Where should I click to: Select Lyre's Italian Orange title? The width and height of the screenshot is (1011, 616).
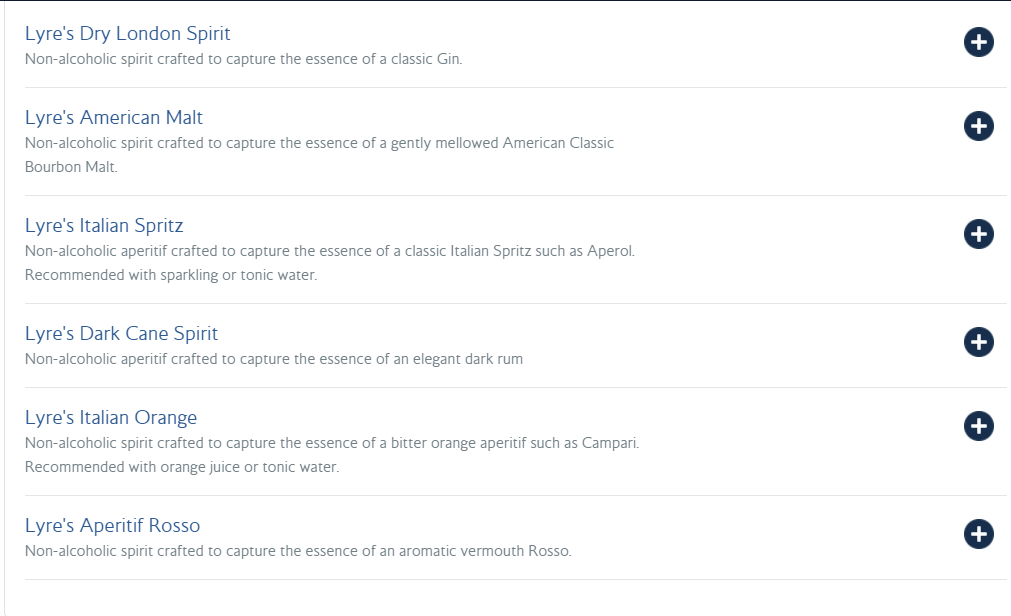click(x=111, y=418)
